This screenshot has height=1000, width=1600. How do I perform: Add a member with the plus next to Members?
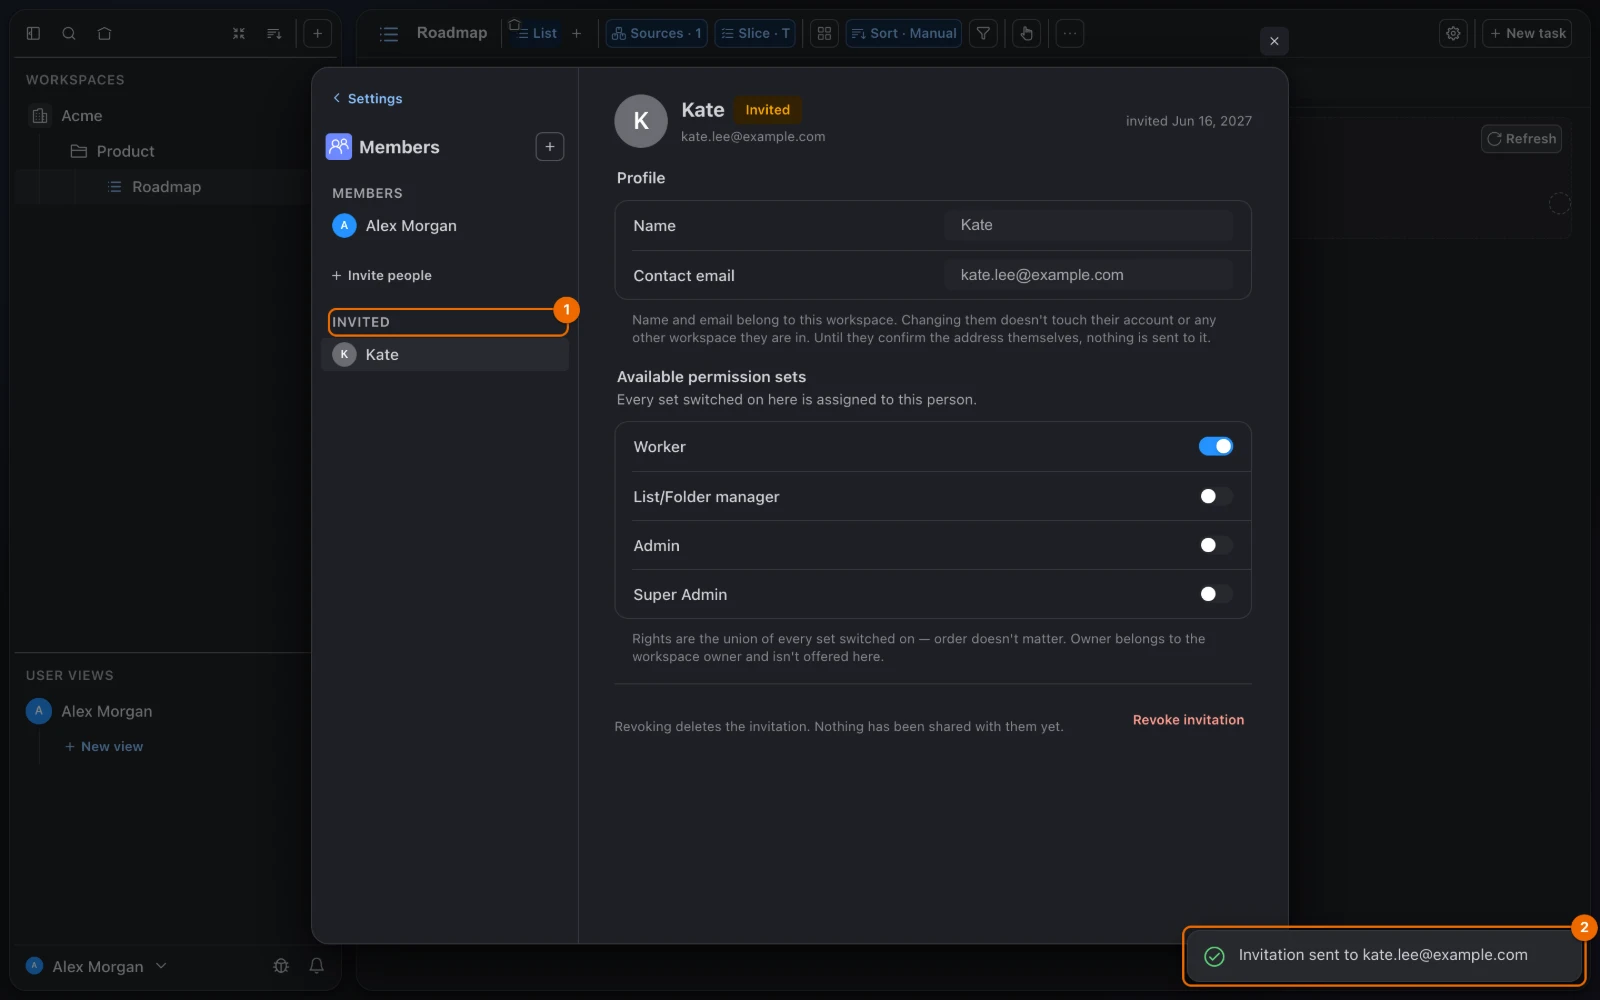point(550,147)
